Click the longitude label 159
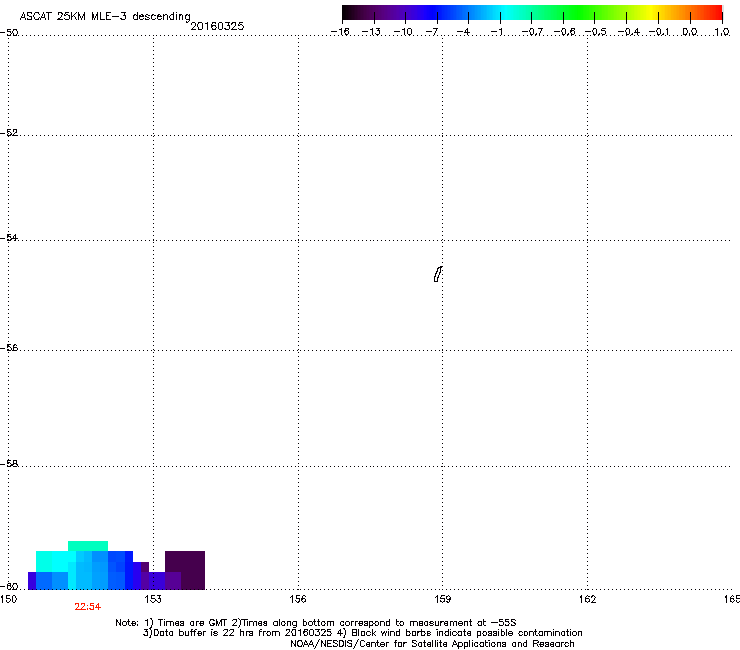The height and width of the screenshot is (650, 740). coord(443,599)
